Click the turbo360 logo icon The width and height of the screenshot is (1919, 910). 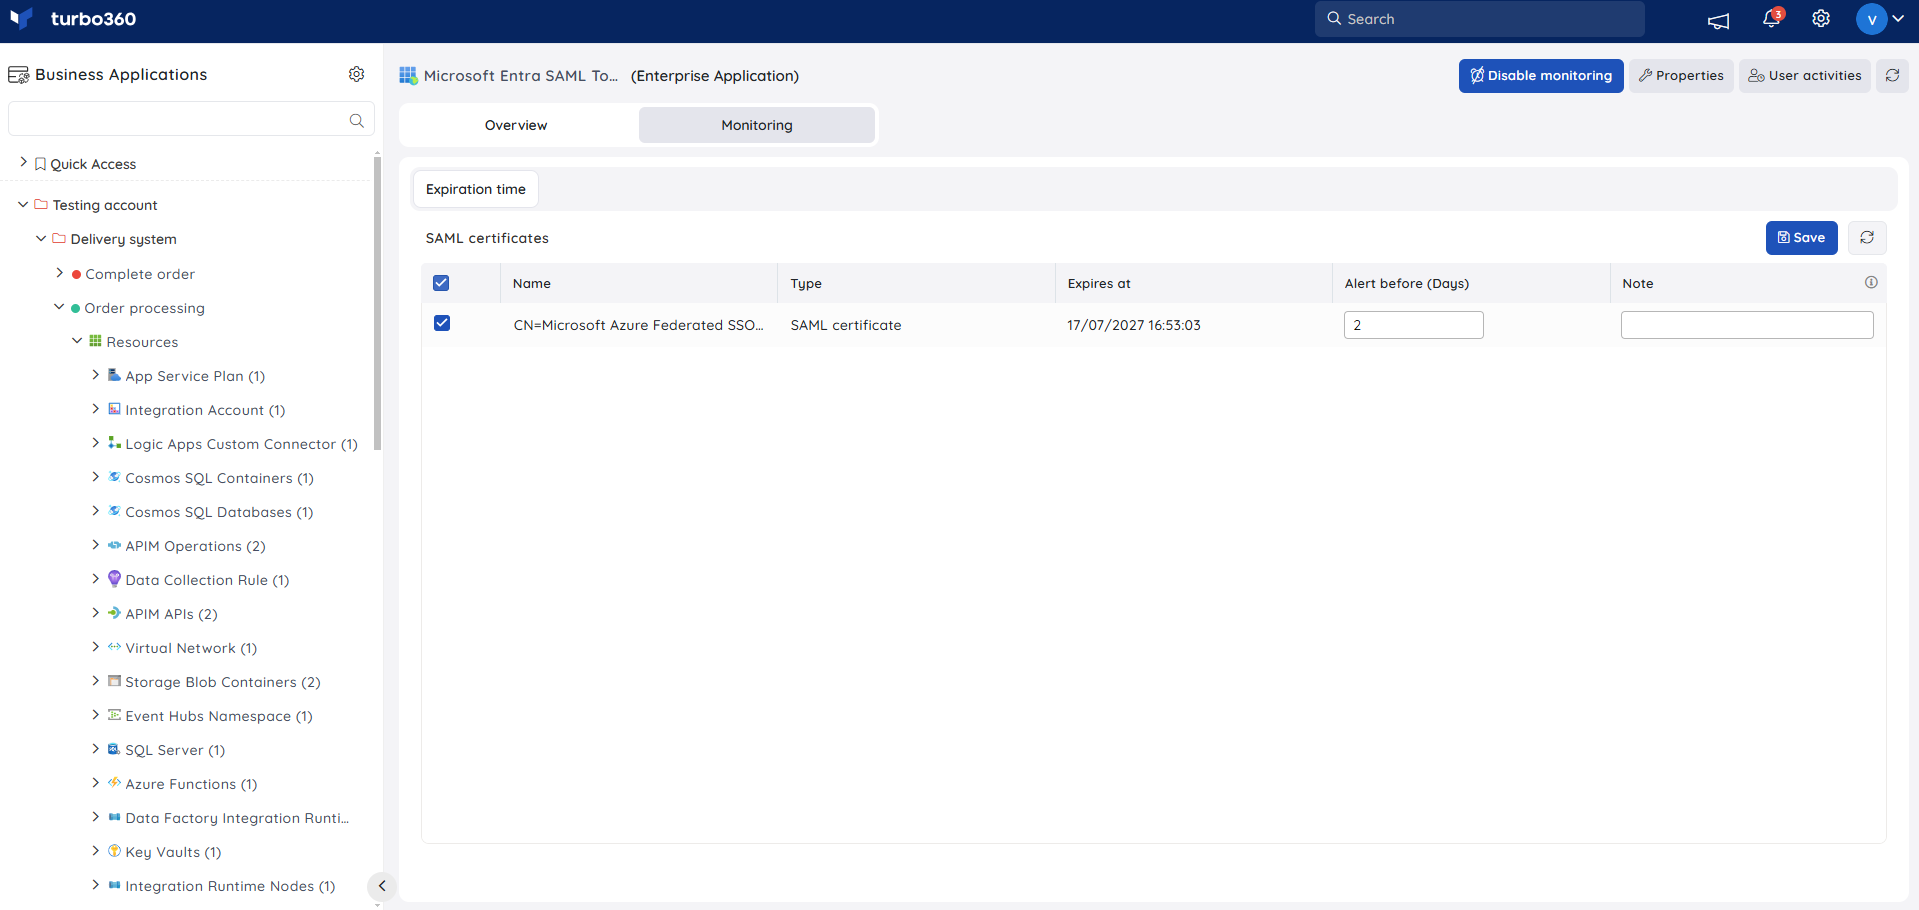[x=21, y=18]
